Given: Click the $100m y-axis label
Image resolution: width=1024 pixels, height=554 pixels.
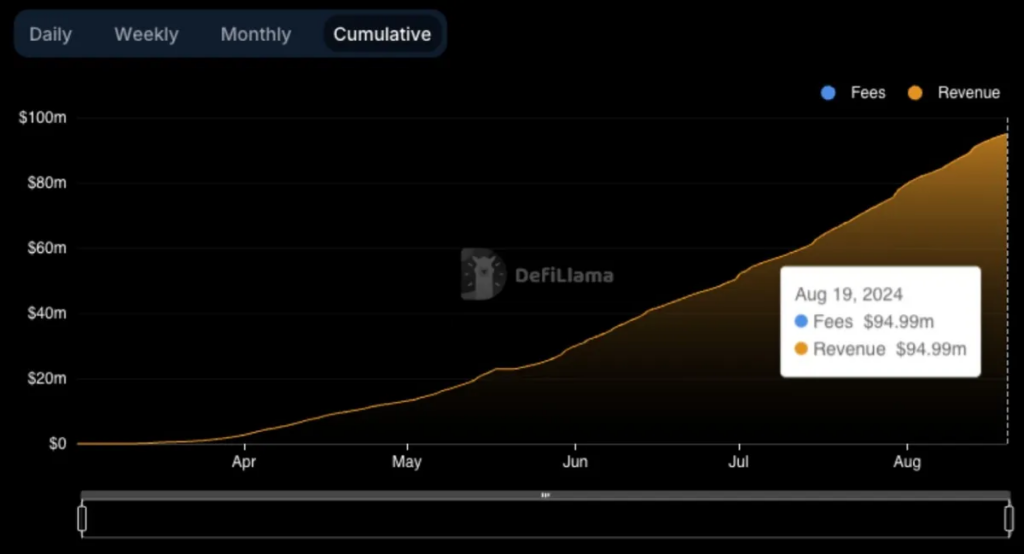Looking at the screenshot, I should click(x=42, y=118).
